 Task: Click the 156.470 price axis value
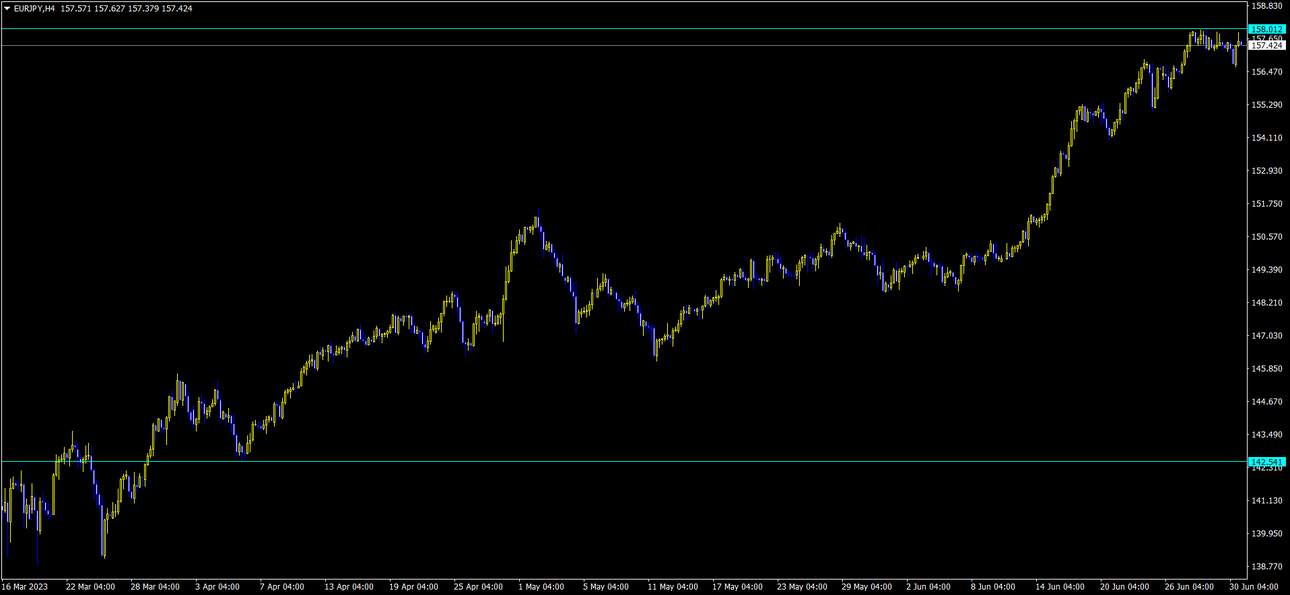tap(1267, 72)
